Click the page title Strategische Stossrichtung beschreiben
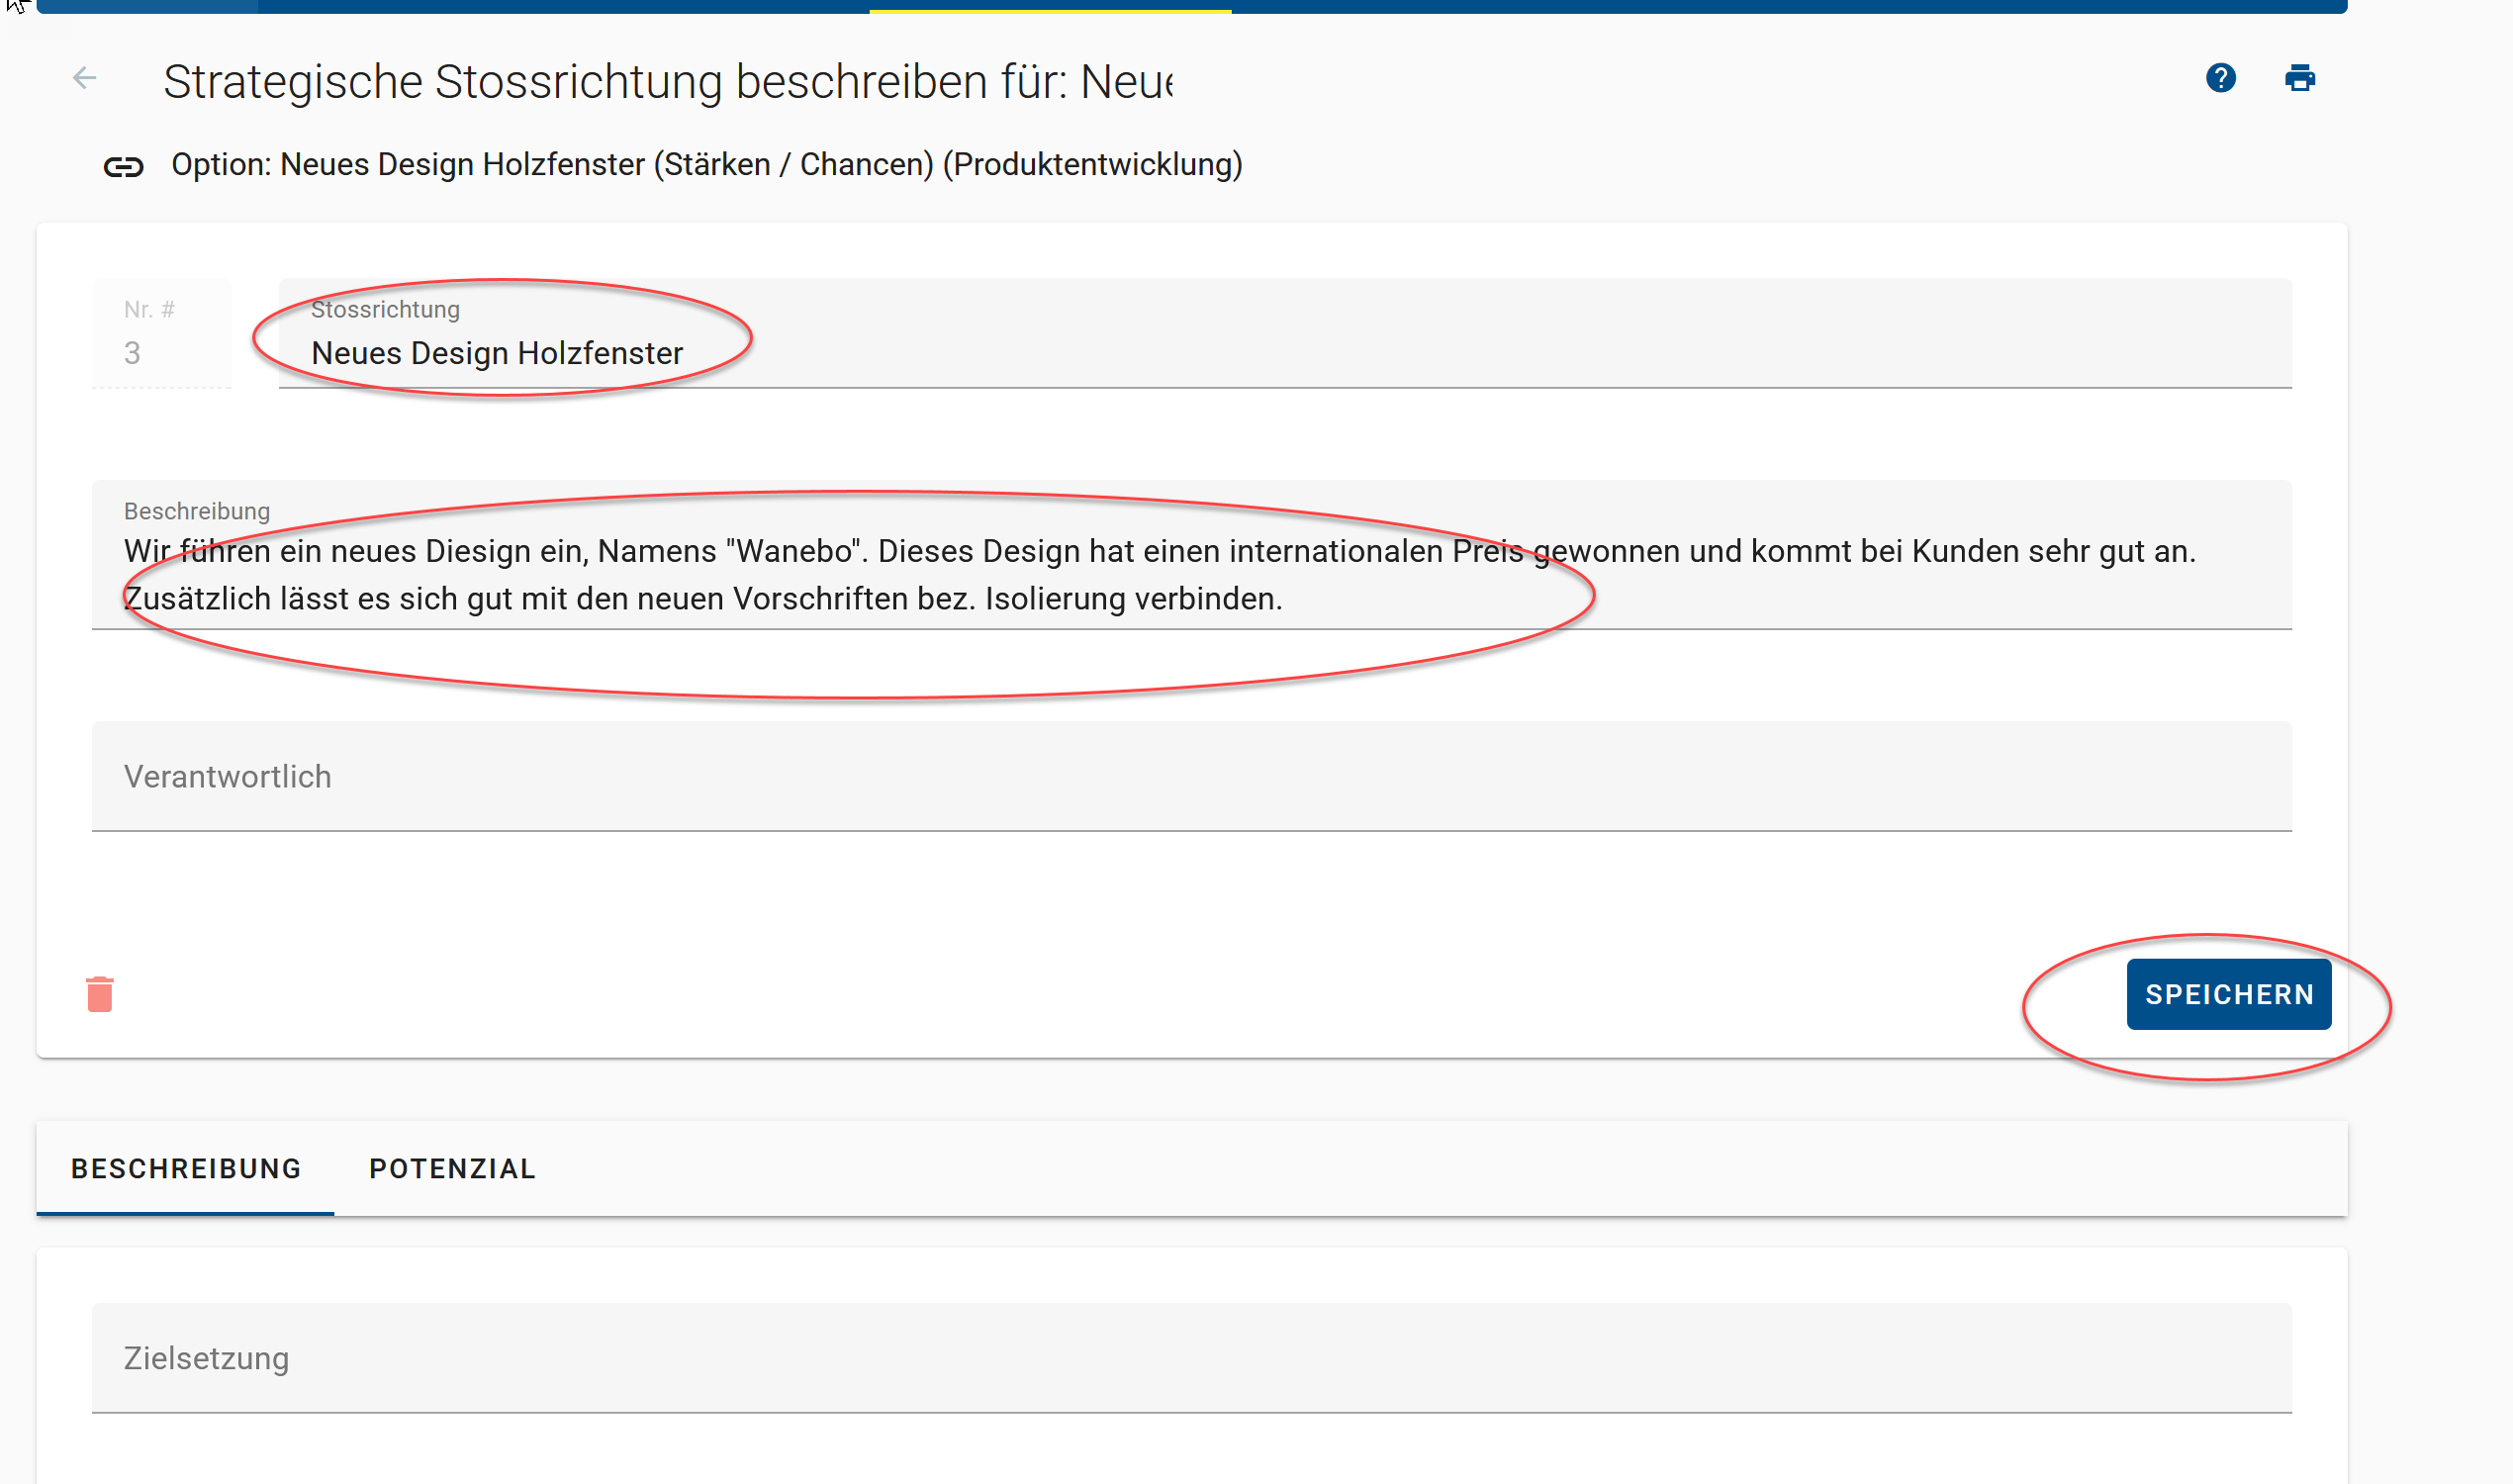 (668, 81)
